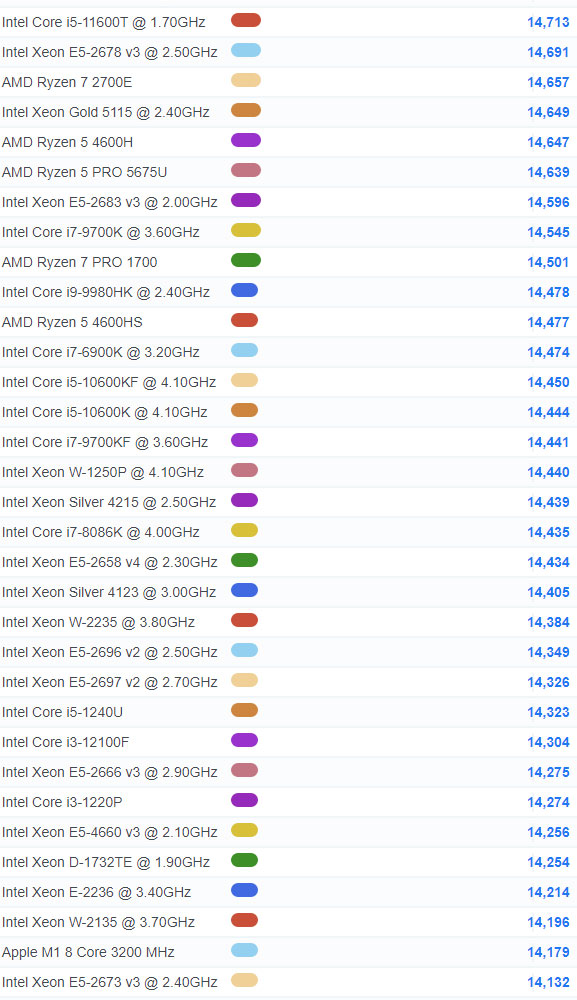The image size is (577, 1000).
Task: Click the light blue swatch beside Core i7-6900K
Action: [x=244, y=350]
